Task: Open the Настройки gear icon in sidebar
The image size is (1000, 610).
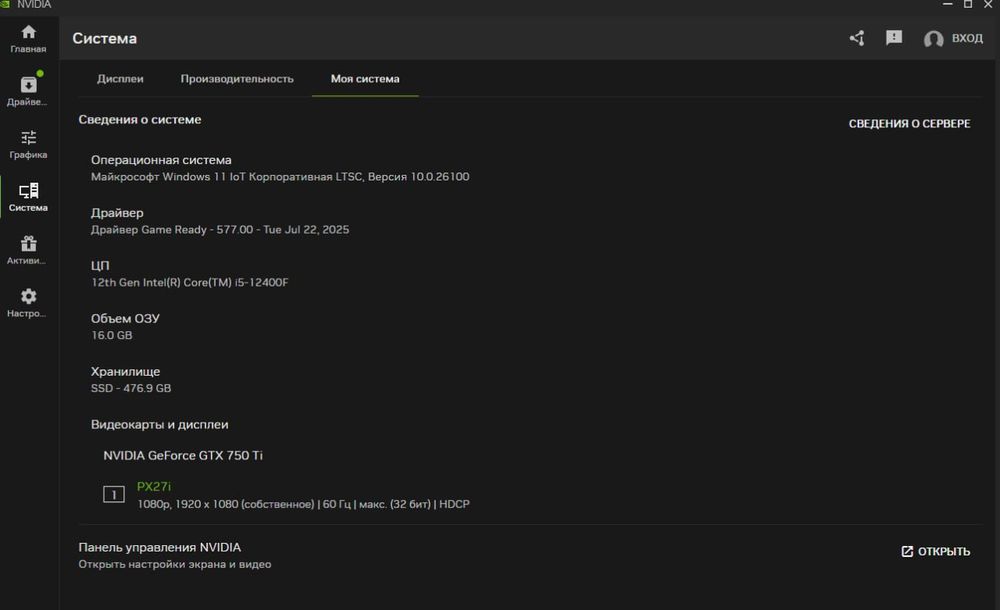Action: pyautogui.click(x=28, y=296)
